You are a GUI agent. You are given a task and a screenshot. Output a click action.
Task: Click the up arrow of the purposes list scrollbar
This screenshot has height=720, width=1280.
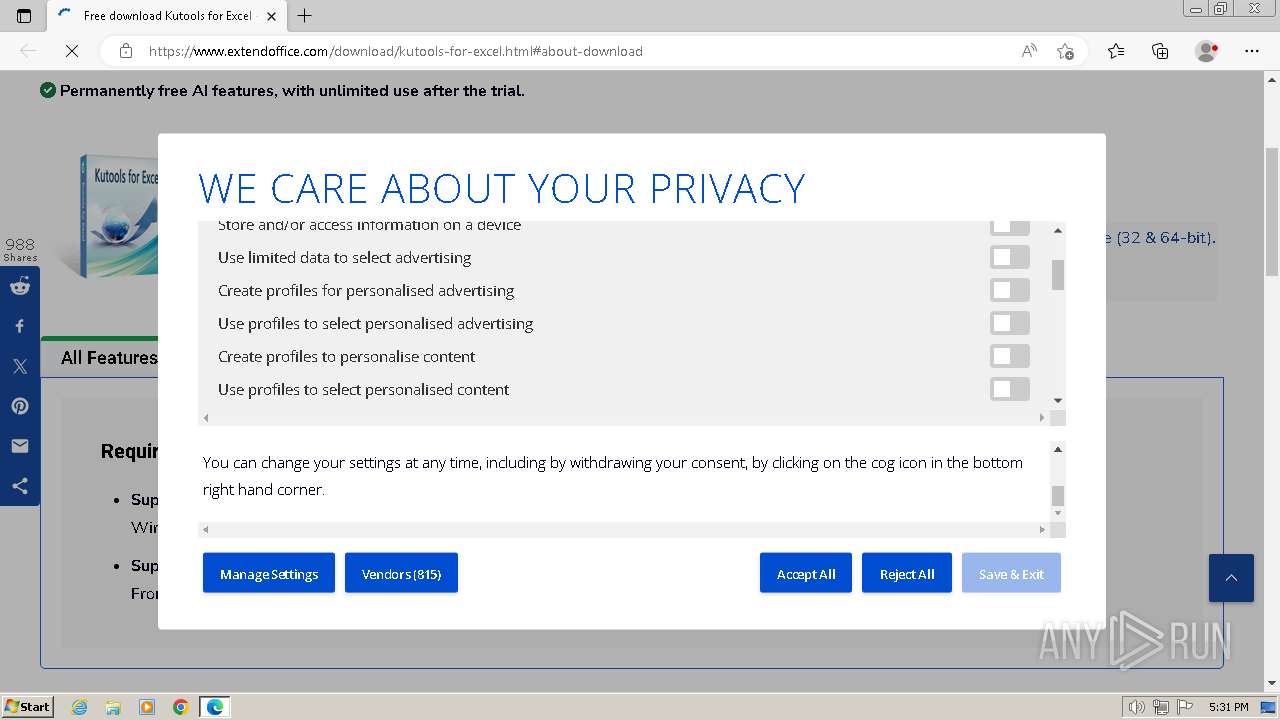click(x=1058, y=231)
